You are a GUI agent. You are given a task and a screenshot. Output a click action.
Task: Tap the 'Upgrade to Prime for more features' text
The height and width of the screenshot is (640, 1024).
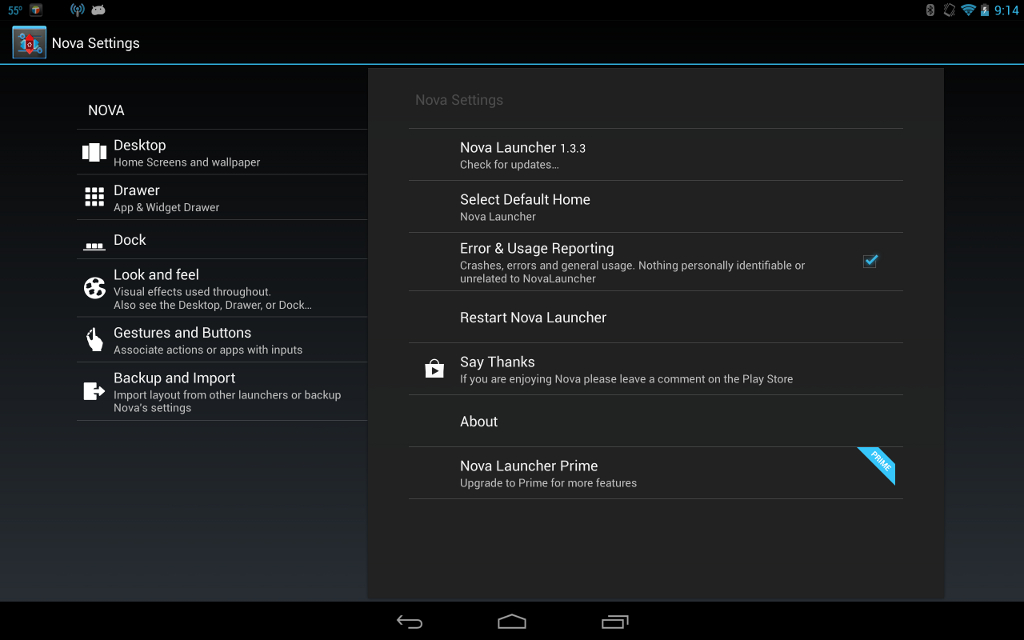(x=548, y=483)
